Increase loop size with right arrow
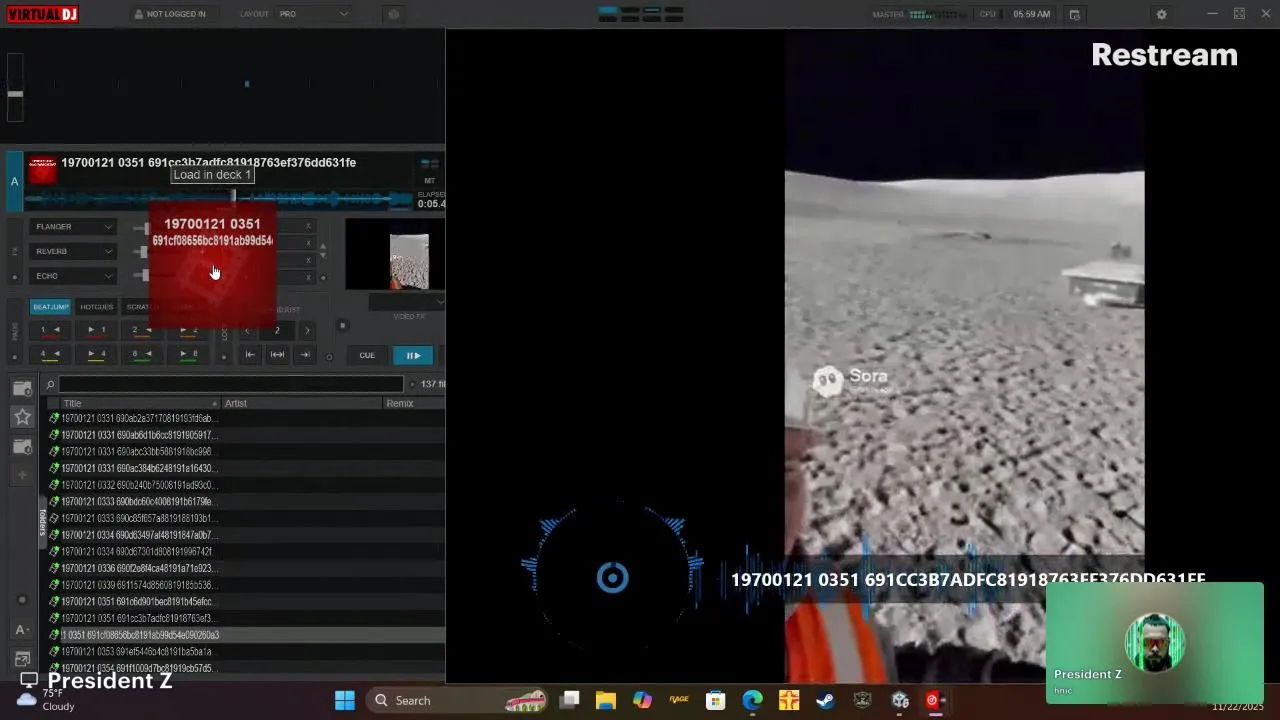 pyautogui.click(x=307, y=330)
